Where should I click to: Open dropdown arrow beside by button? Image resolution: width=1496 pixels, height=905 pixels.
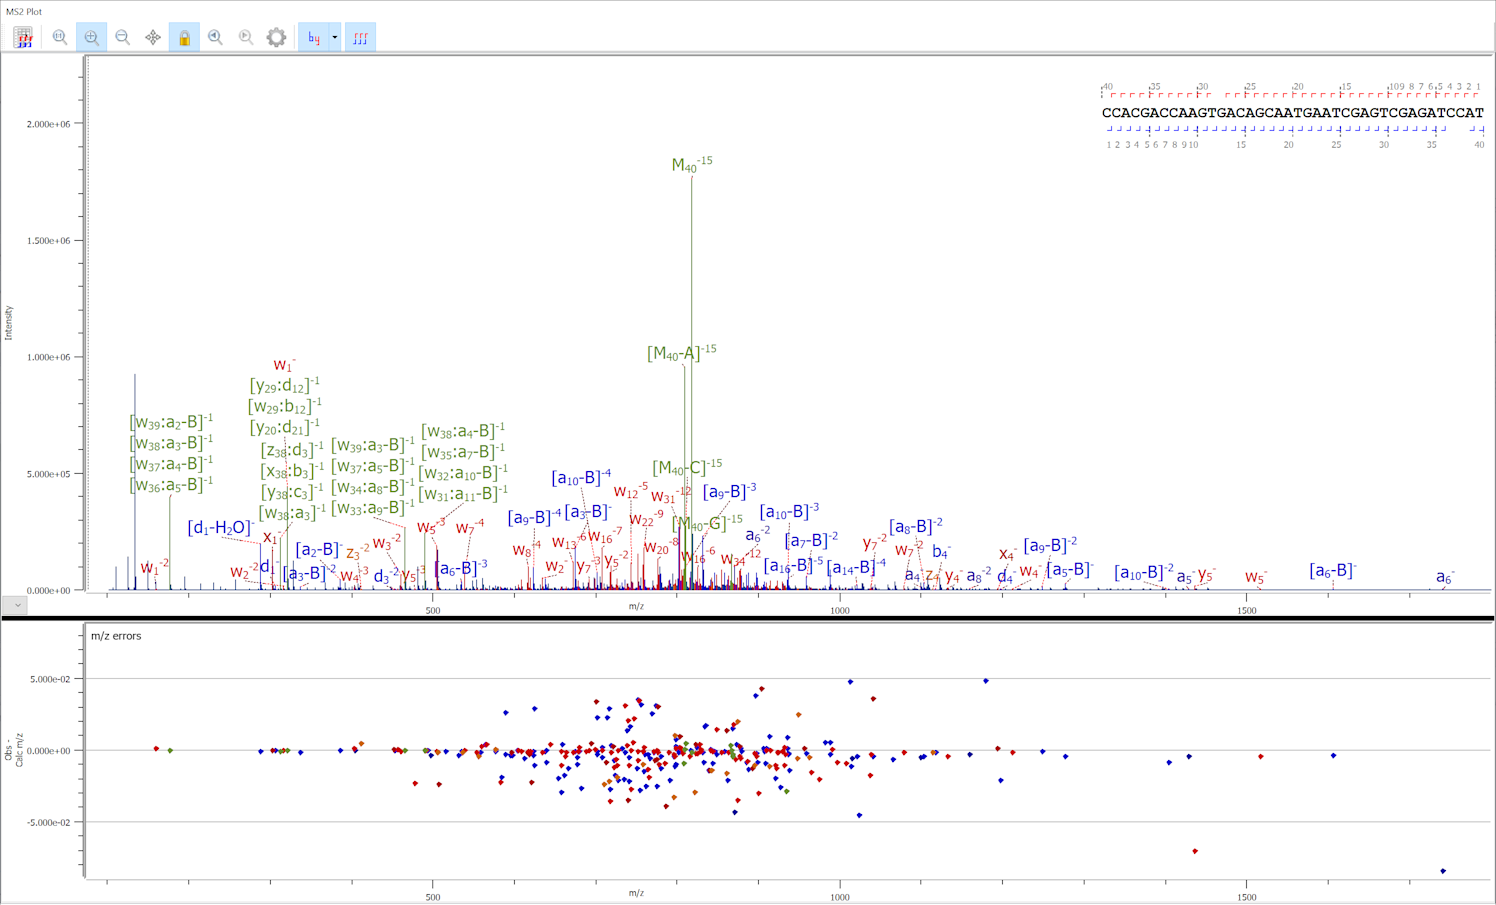pos(335,38)
